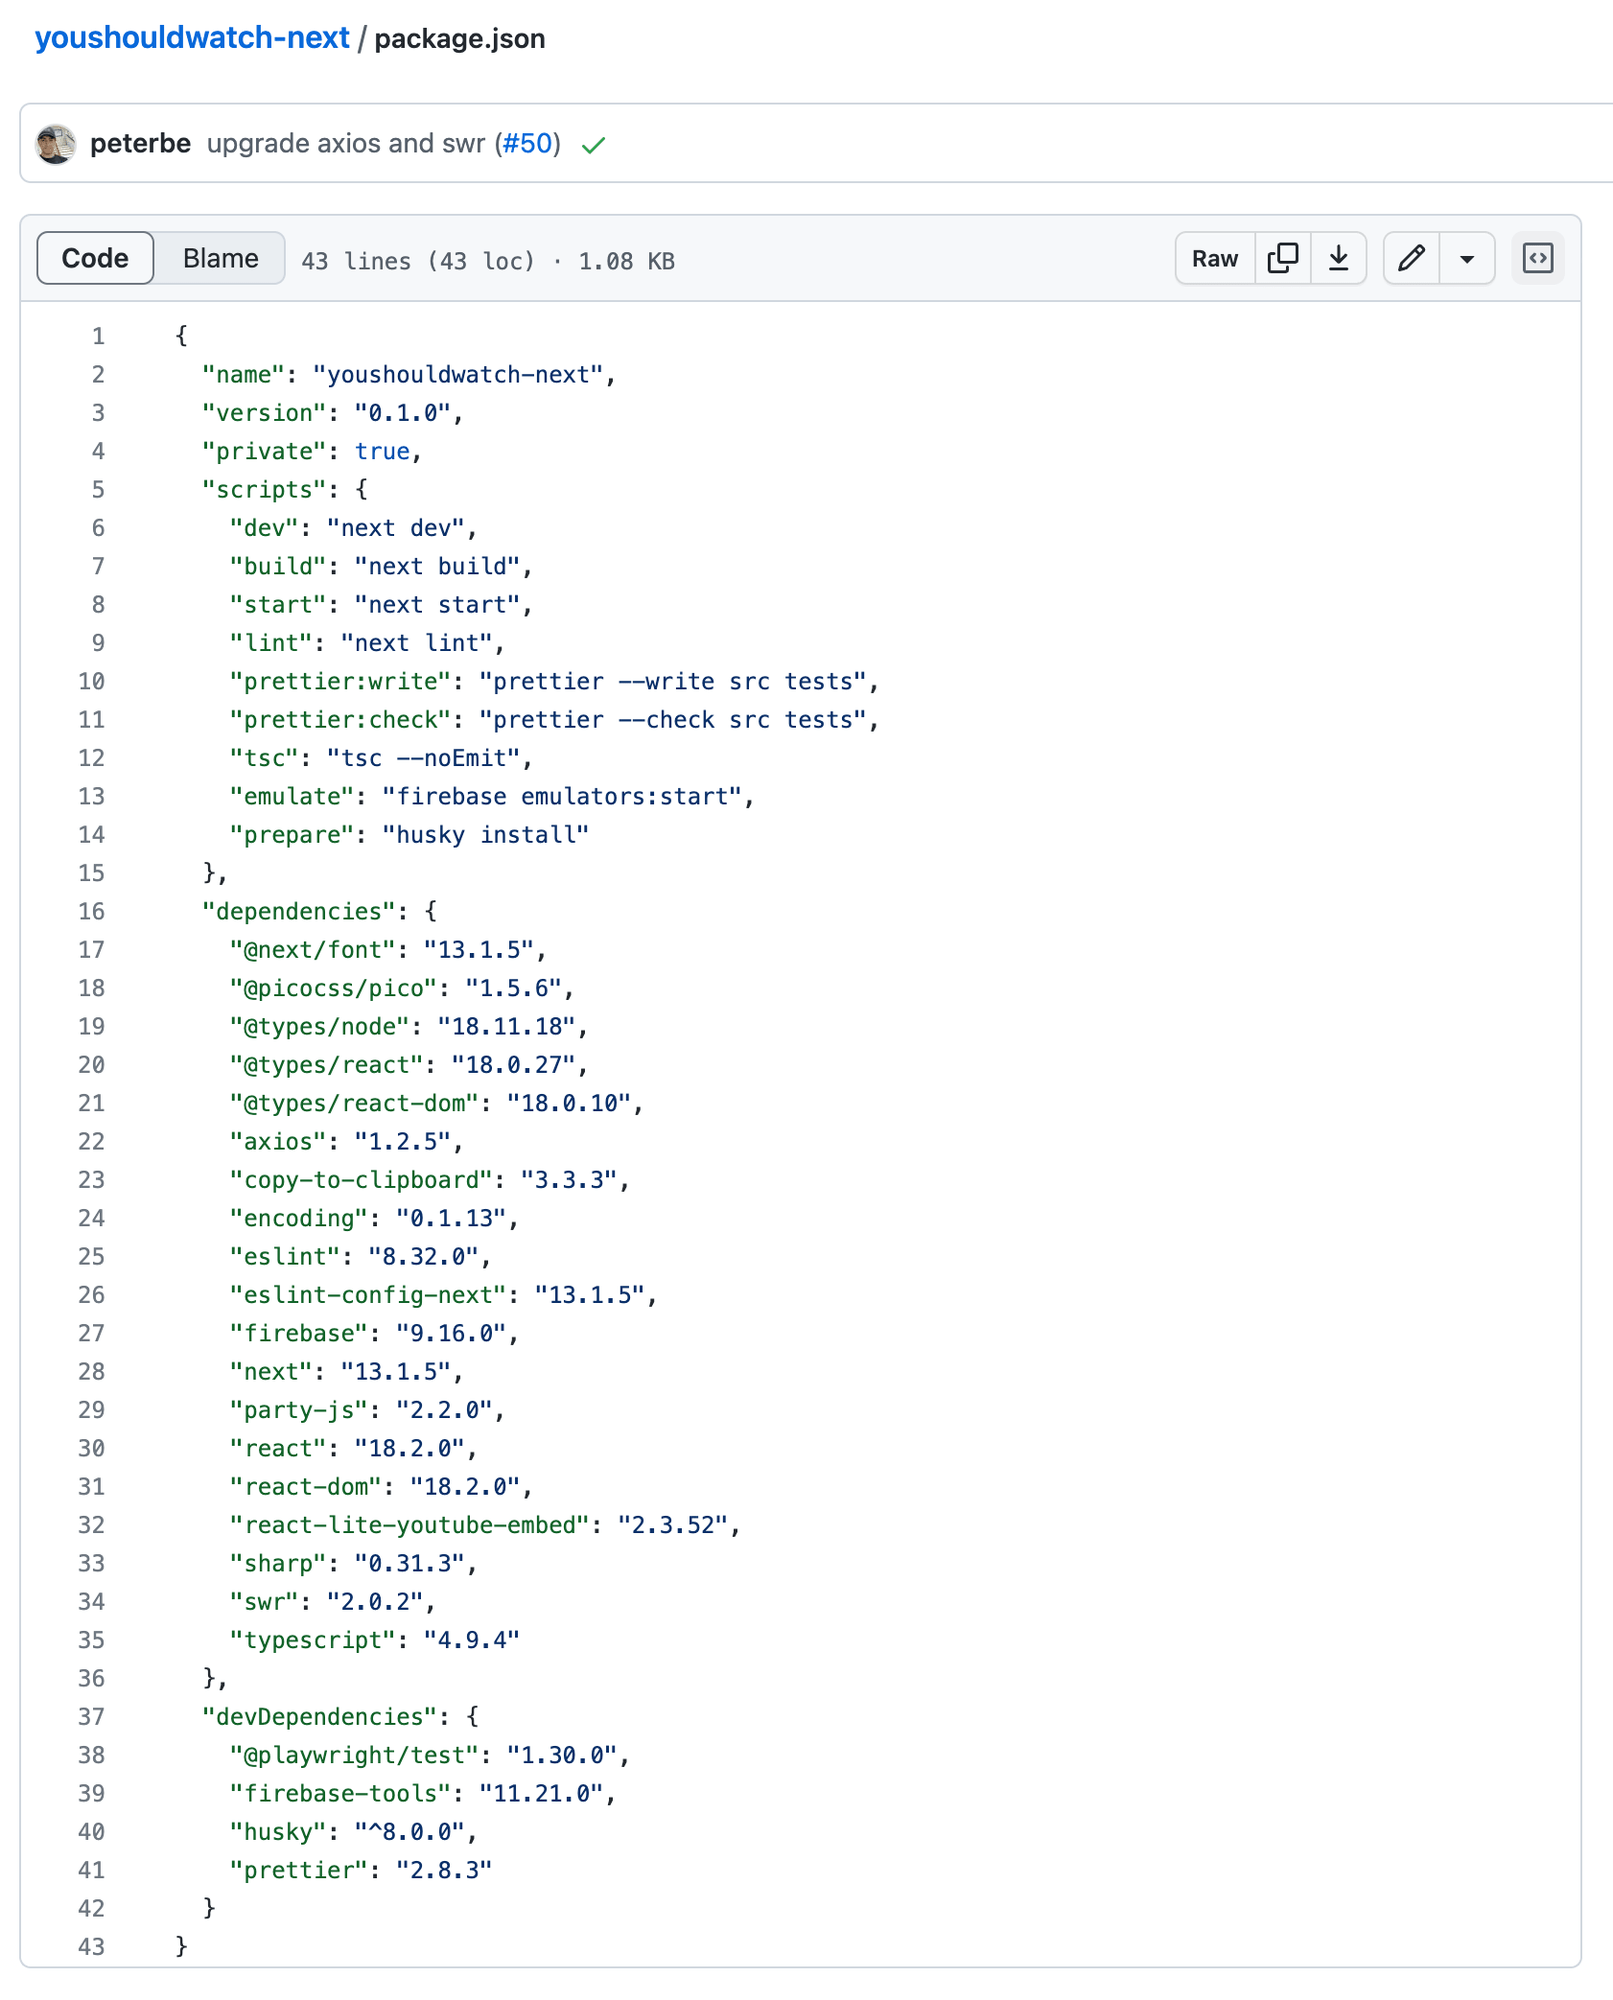The height and width of the screenshot is (2000, 1613).
Task: Select line number 16 in gutter
Action: 92,912
